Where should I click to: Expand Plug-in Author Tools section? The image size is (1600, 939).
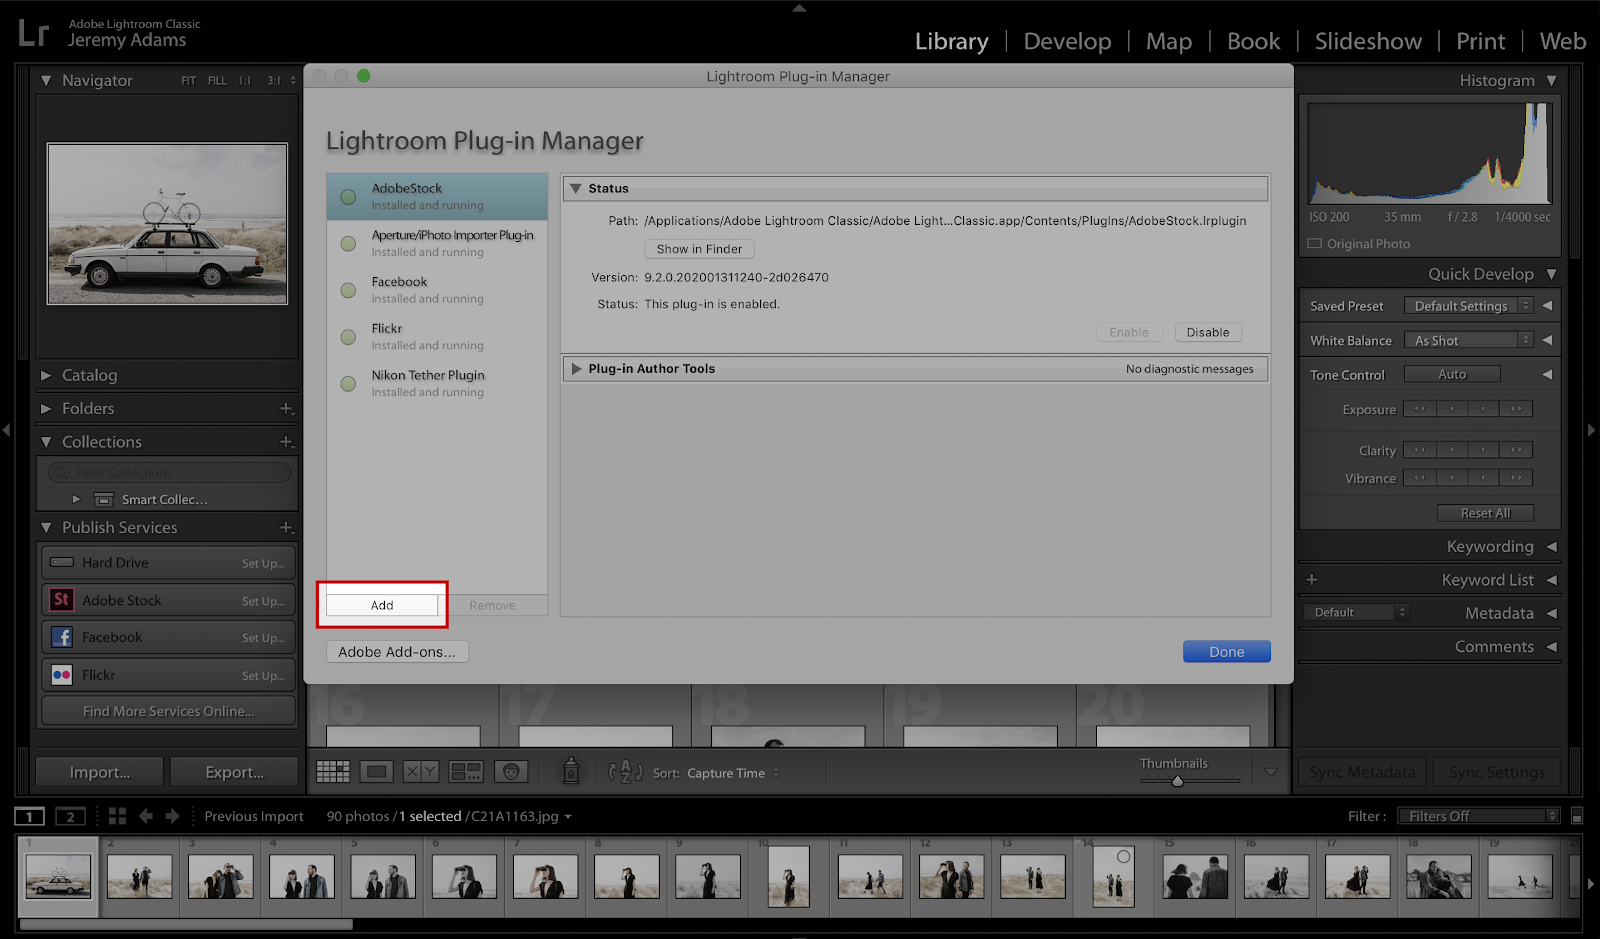tap(576, 368)
